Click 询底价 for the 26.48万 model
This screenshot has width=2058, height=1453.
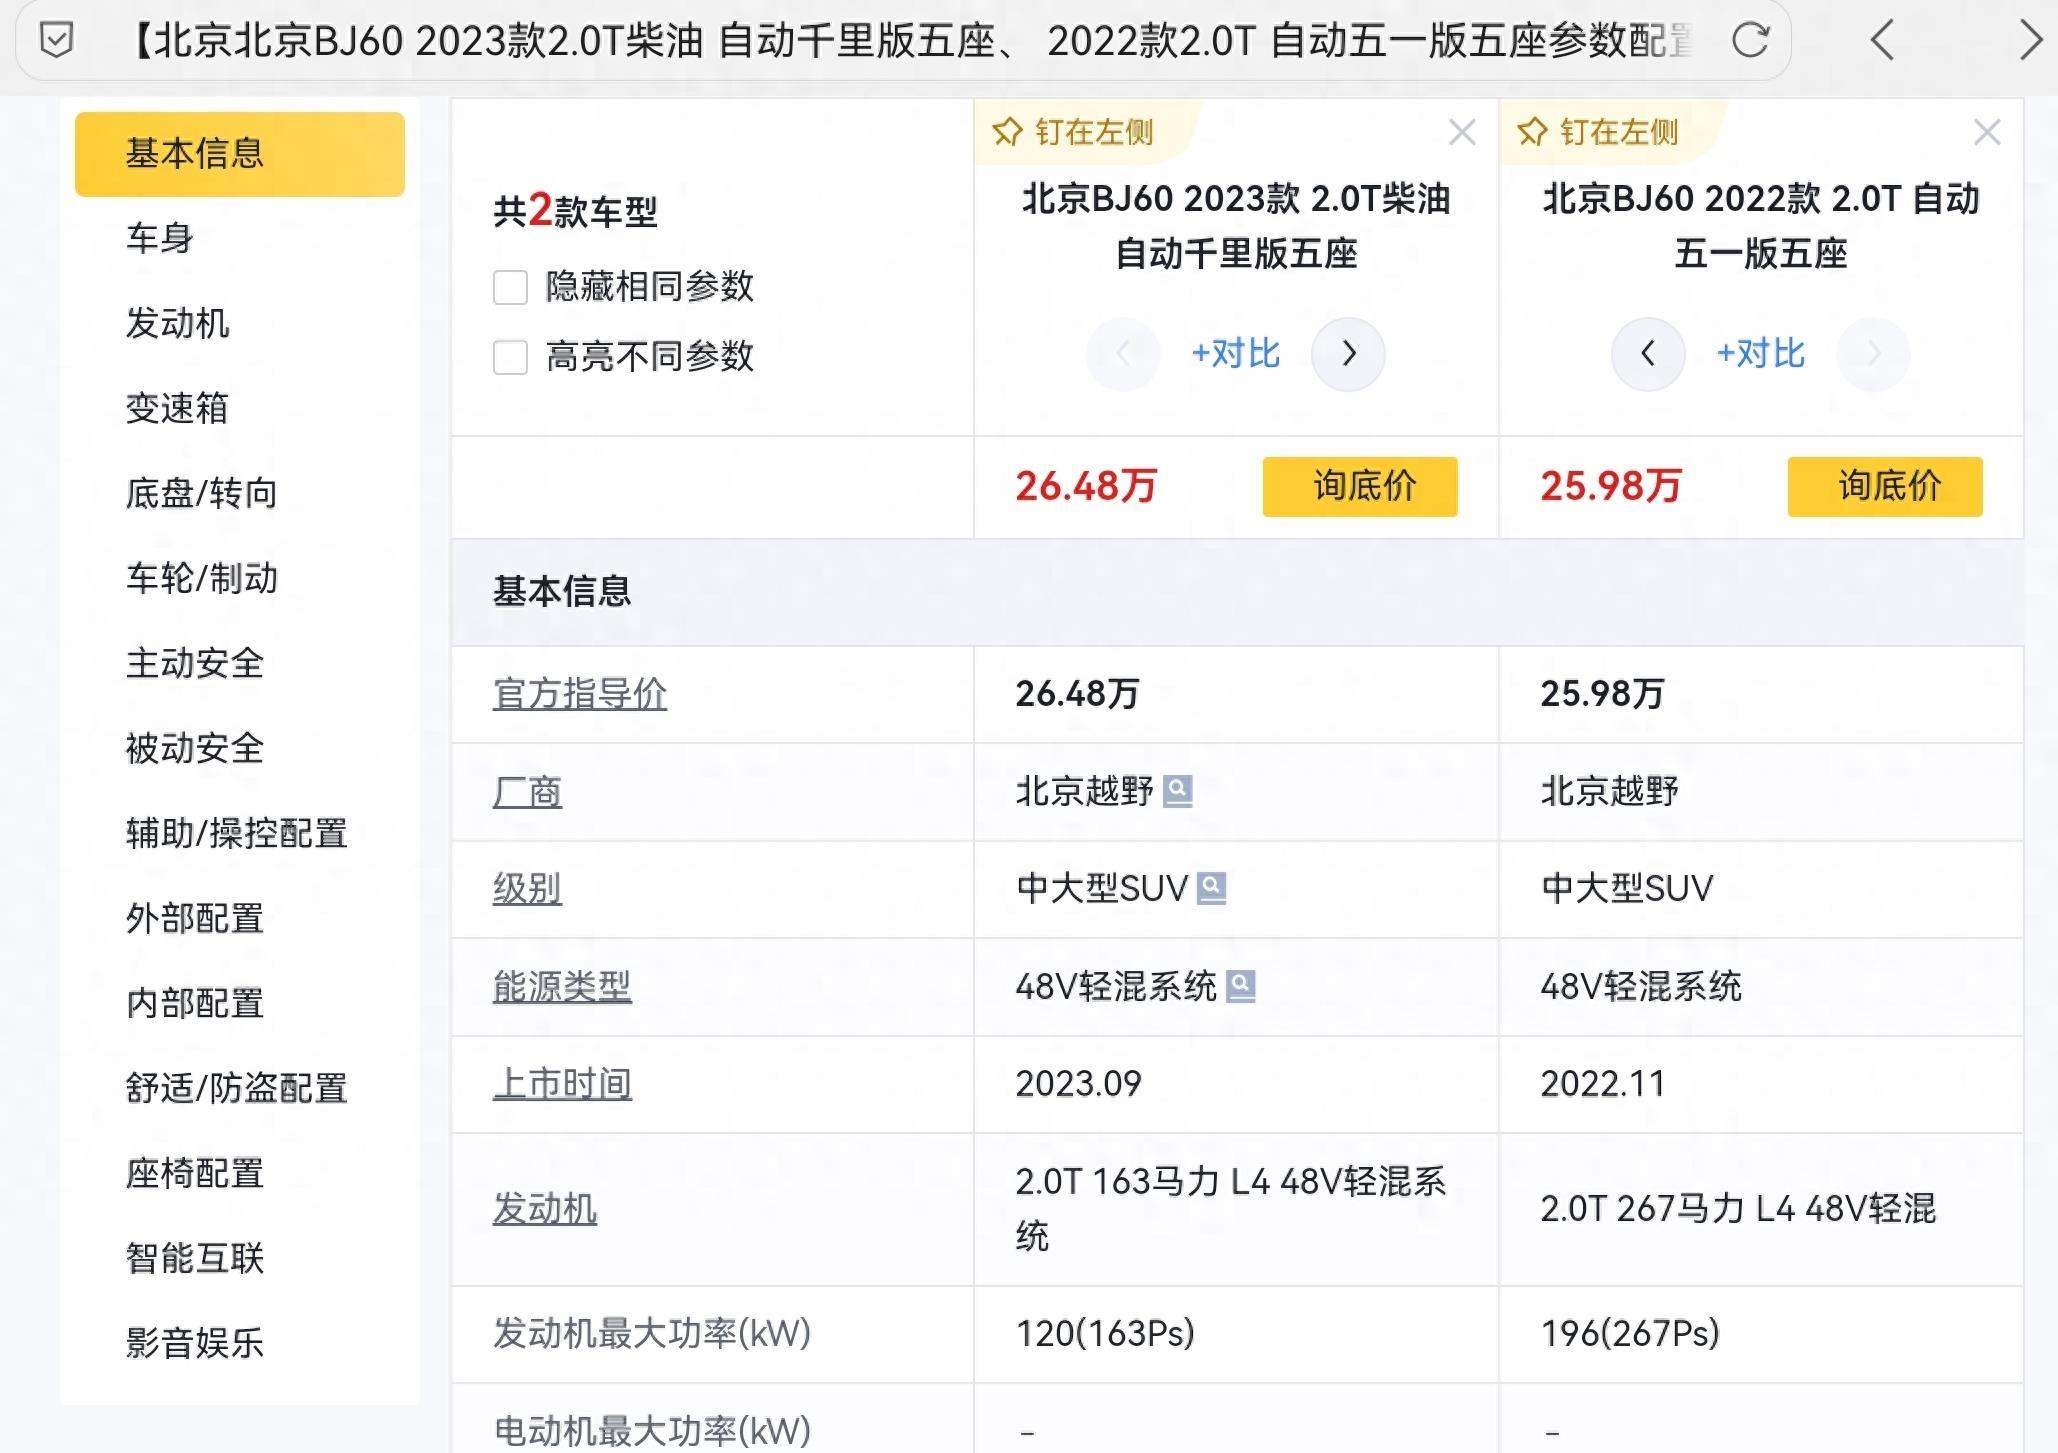coord(1360,487)
